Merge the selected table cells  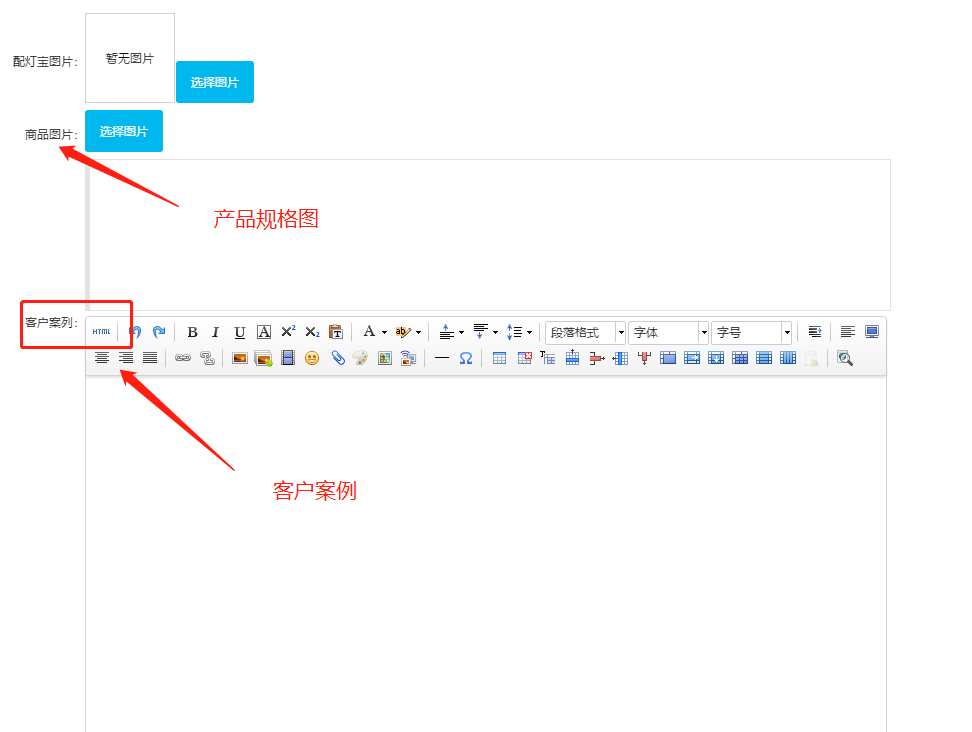[668, 358]
